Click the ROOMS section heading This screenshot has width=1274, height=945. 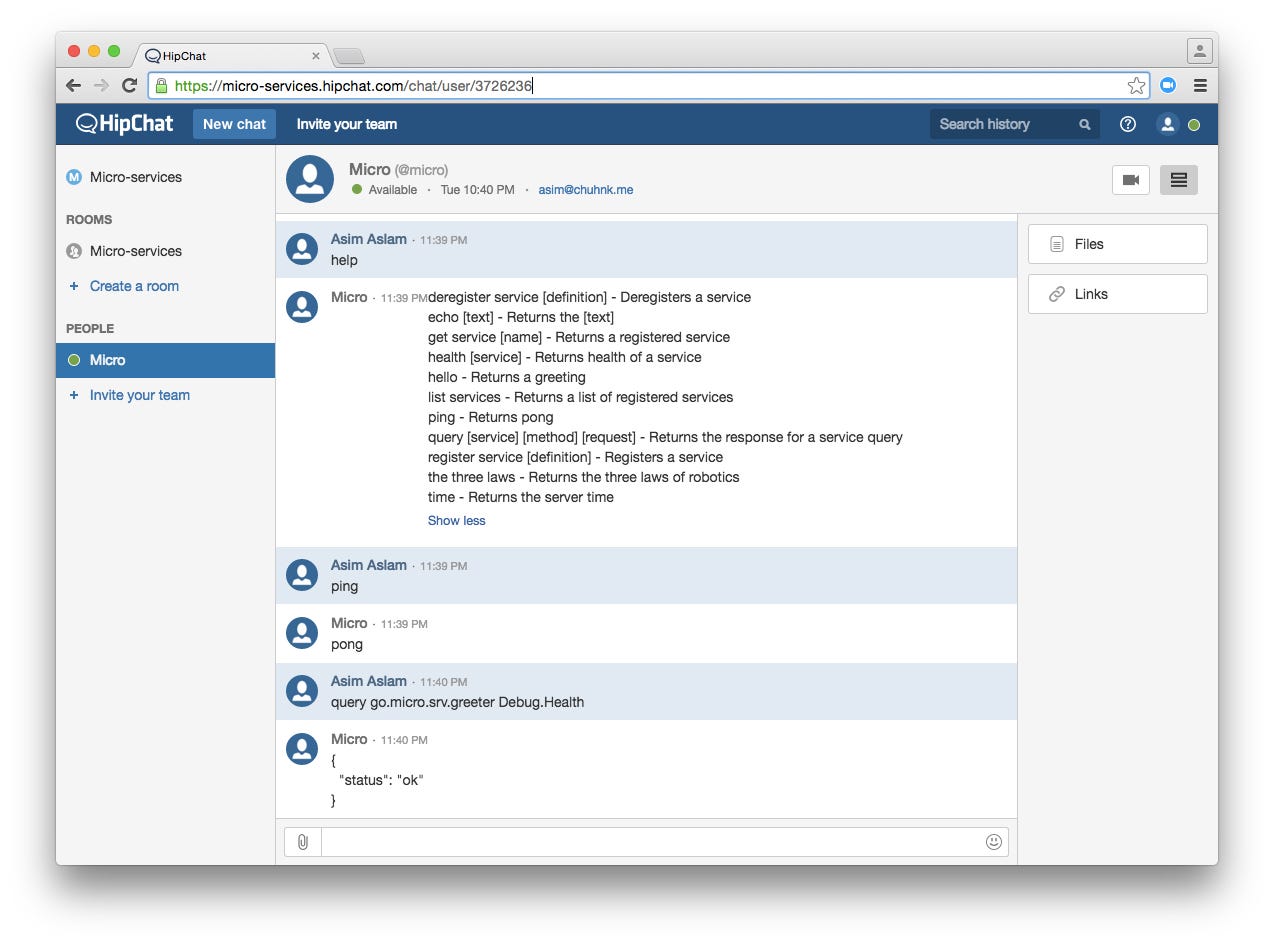click(89, 220)
